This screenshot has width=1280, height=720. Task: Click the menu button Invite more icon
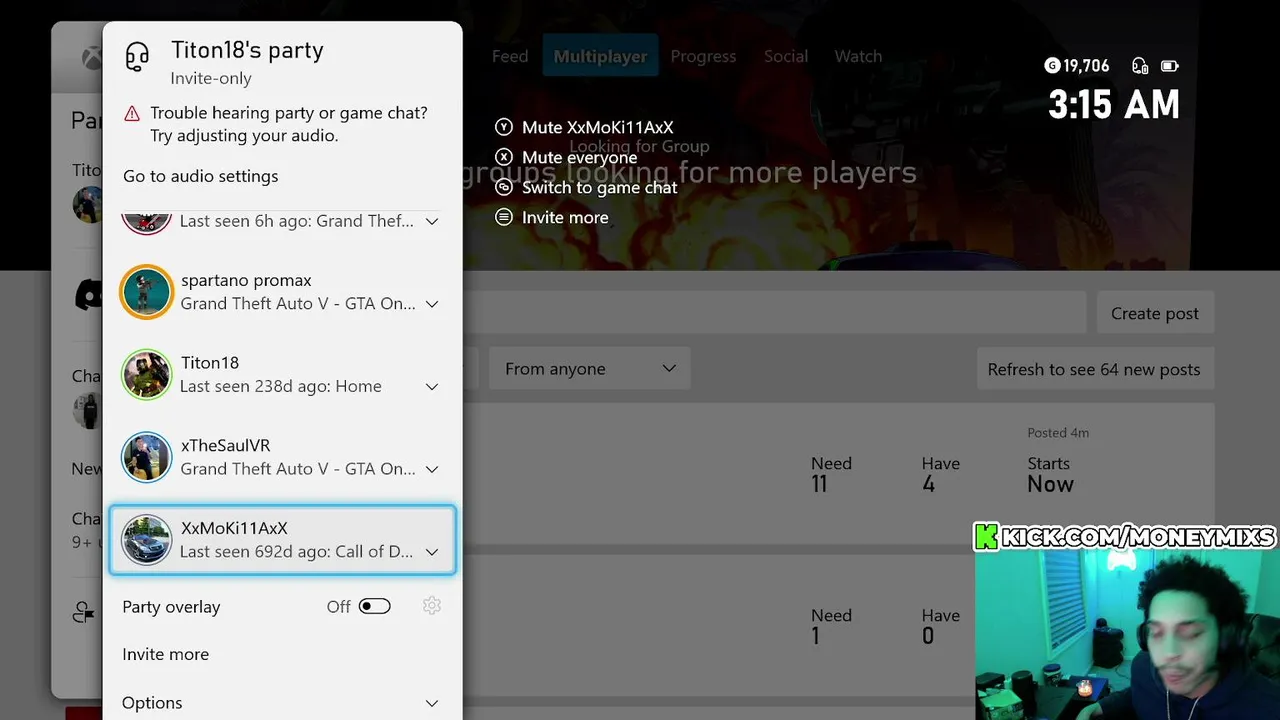click(504, 217)
